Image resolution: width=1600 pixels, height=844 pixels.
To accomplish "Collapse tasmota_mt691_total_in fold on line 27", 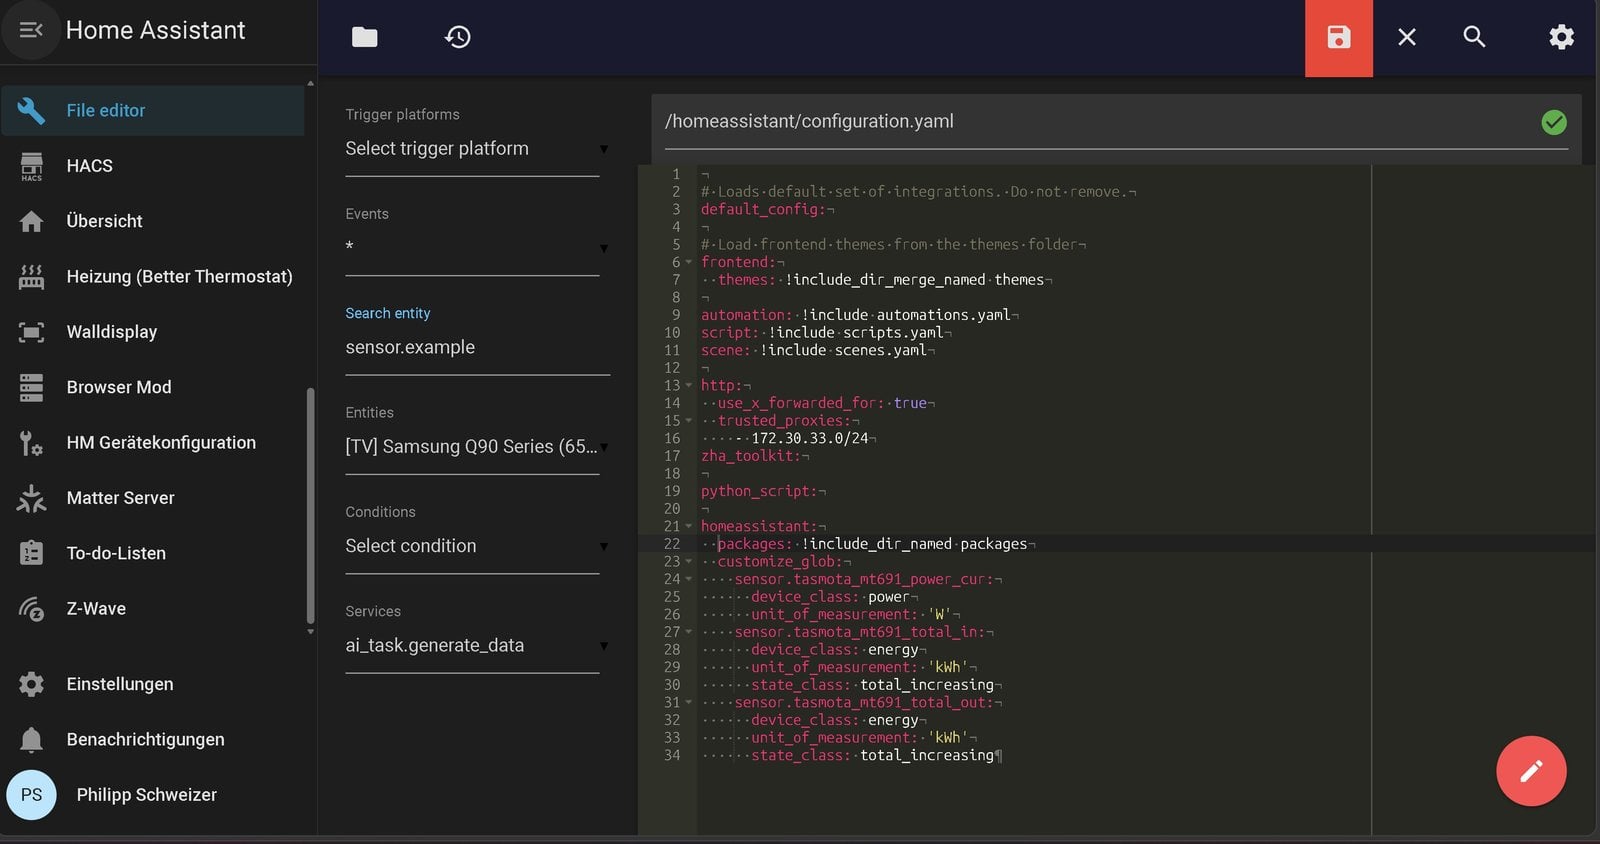I will (689, 632).
